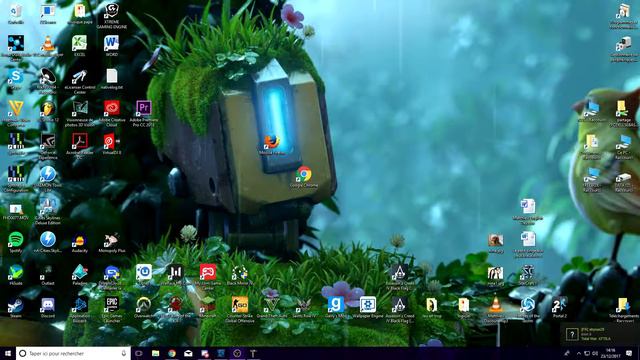Open the Téléchargements shortcut folder icon
Viewport: 640px width, 360px height.
(x=623, y=309)
